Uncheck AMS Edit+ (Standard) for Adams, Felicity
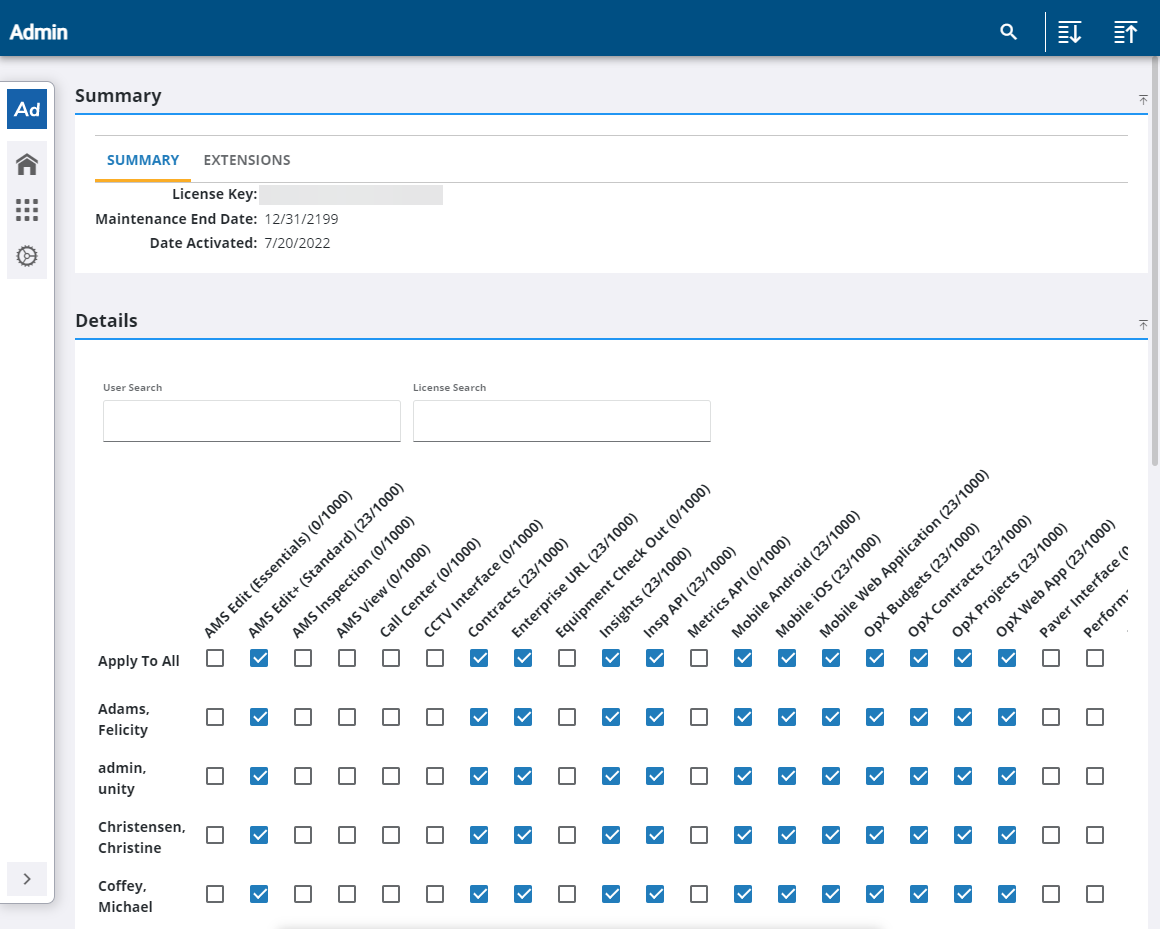The image size is (1160, 929). (x=259, y=717)
